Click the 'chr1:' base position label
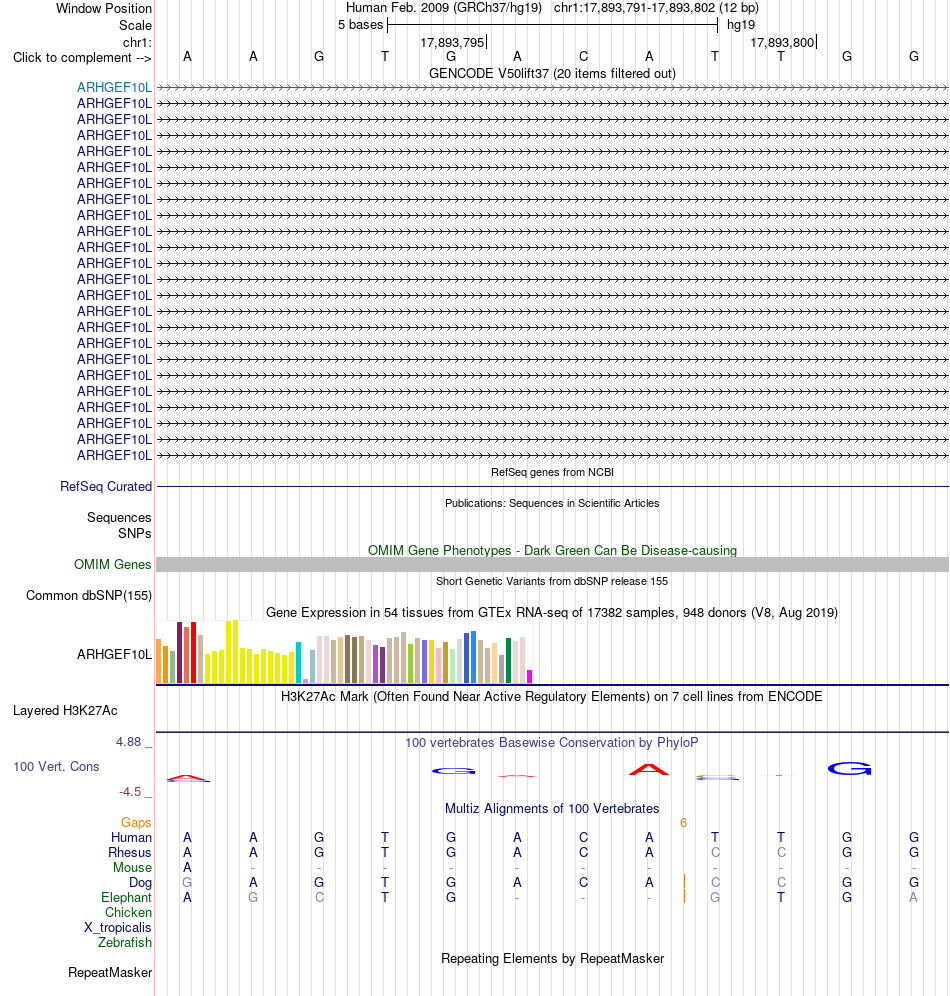The width and height of the screenshot is (950, 996). [x=137, y=43]
